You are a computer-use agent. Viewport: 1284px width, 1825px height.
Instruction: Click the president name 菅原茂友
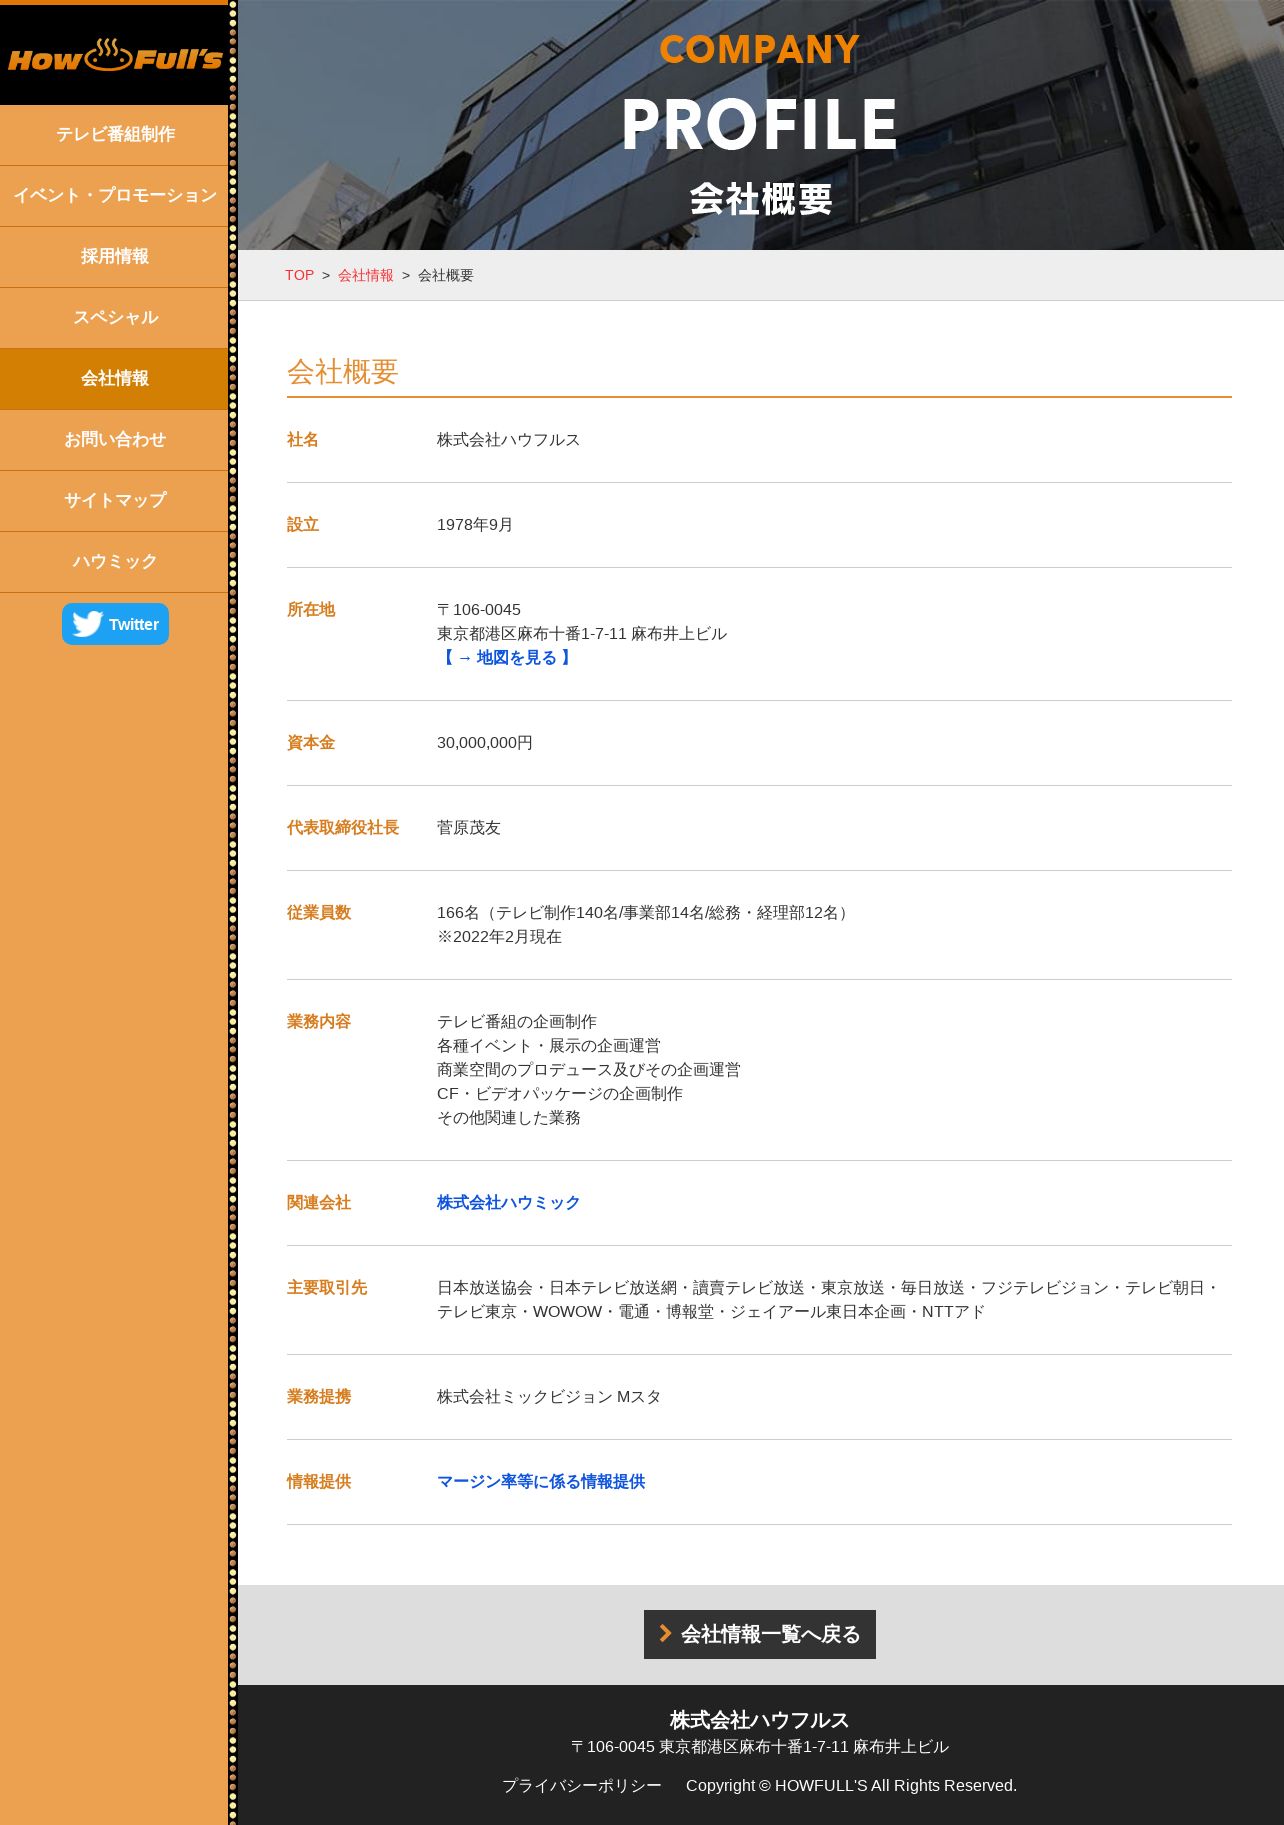469,828
